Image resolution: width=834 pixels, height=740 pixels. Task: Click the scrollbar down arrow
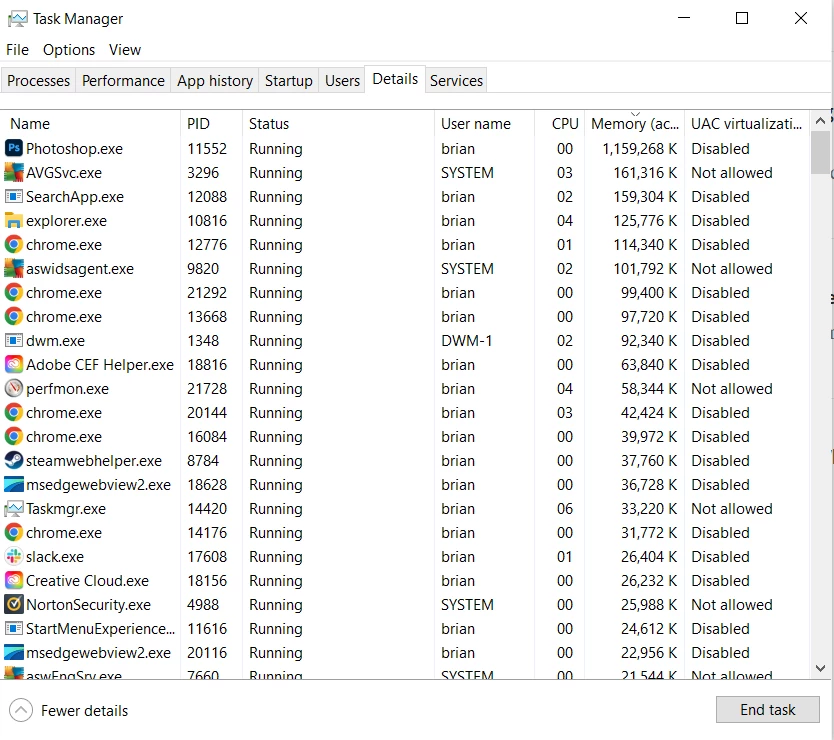click(x=820, y=668)
